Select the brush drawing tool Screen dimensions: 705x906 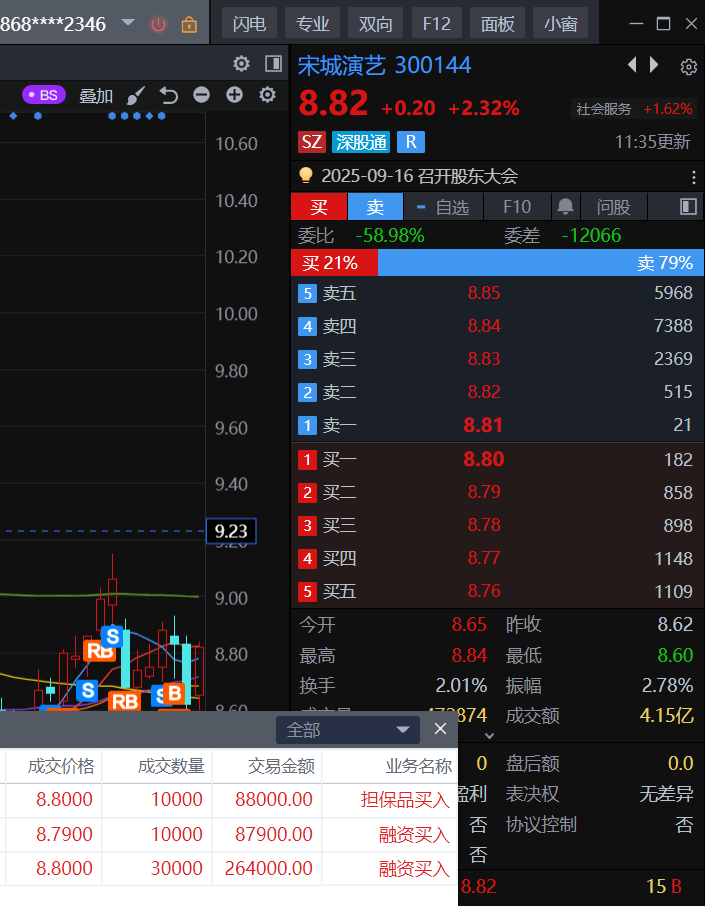click(135, 95)
